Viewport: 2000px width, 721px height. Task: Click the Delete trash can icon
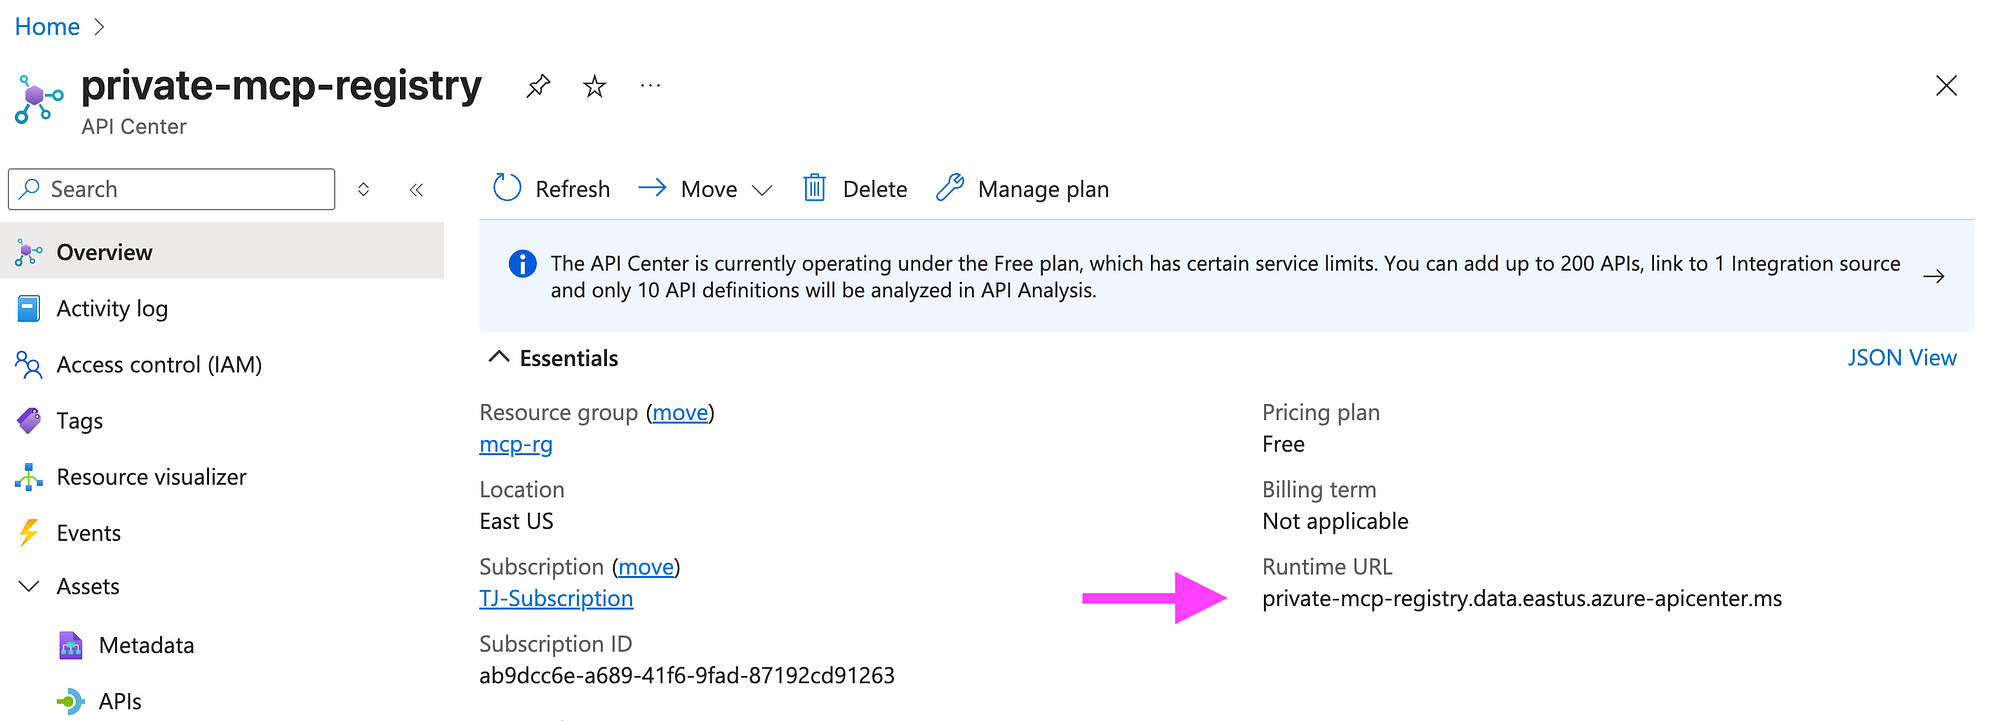click(815, 188)
